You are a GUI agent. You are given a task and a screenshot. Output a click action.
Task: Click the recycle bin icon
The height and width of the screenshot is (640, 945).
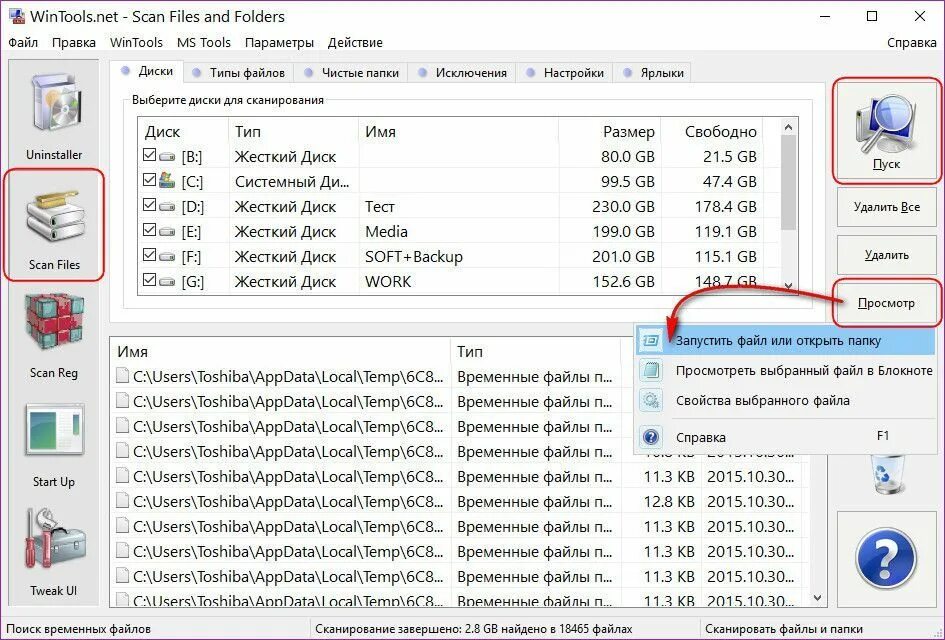click(889, 474)
